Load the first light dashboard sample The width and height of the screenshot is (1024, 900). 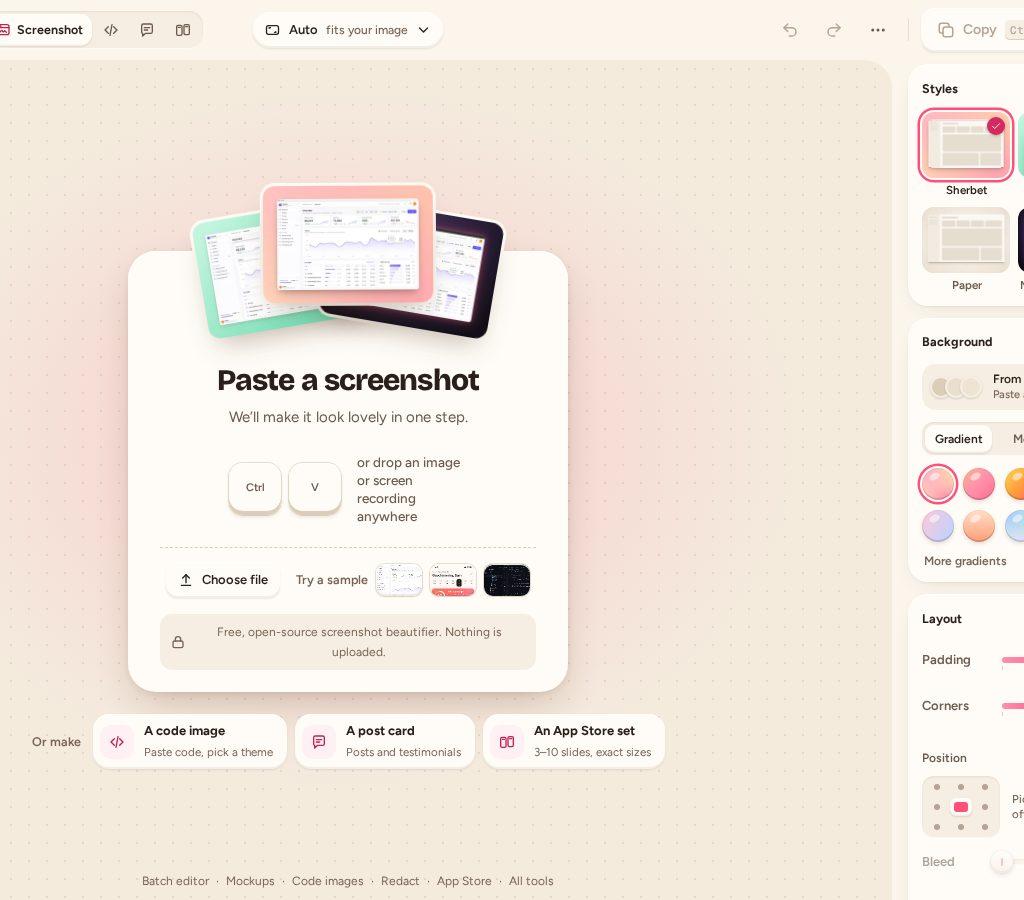click(x=399, y=580)
